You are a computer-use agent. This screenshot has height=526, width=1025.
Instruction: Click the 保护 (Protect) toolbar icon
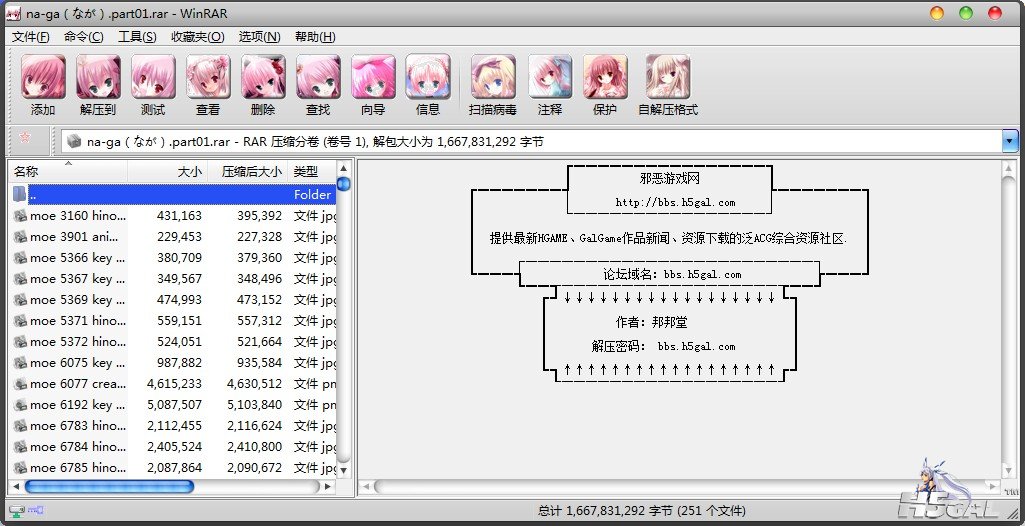pos(605,77)
